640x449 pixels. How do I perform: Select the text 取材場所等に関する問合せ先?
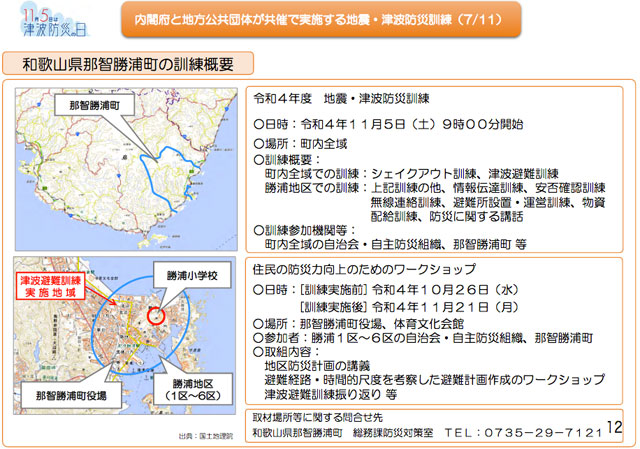pos(318,418)
